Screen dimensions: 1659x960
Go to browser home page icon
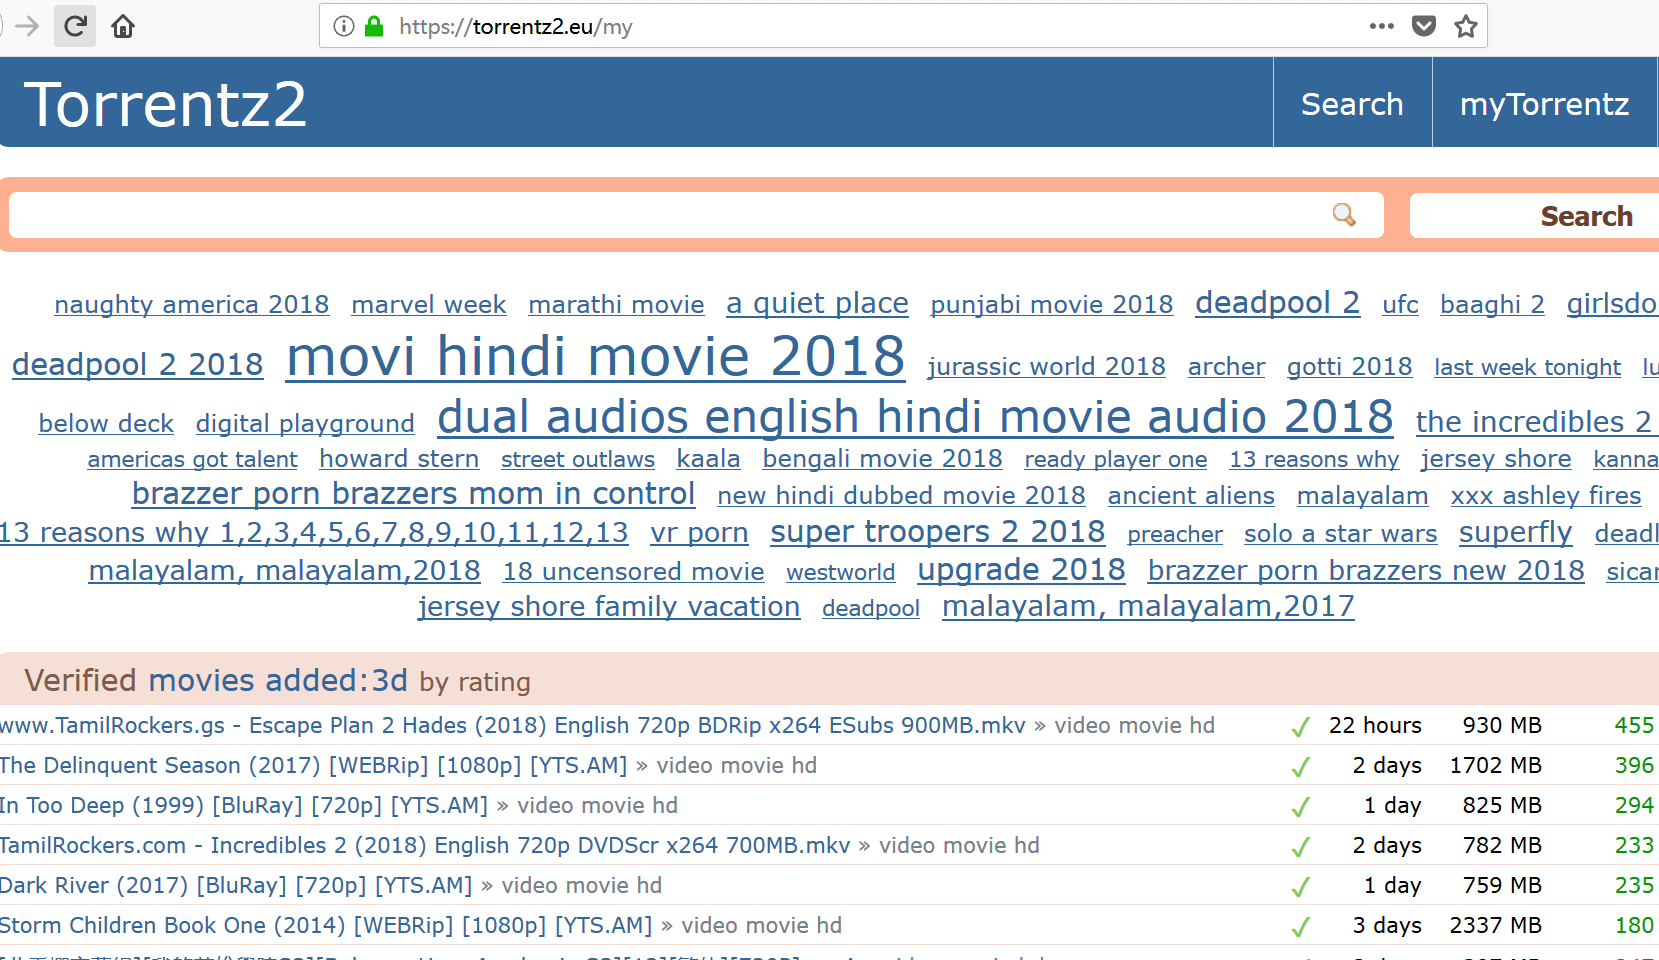tap(123, 26)
